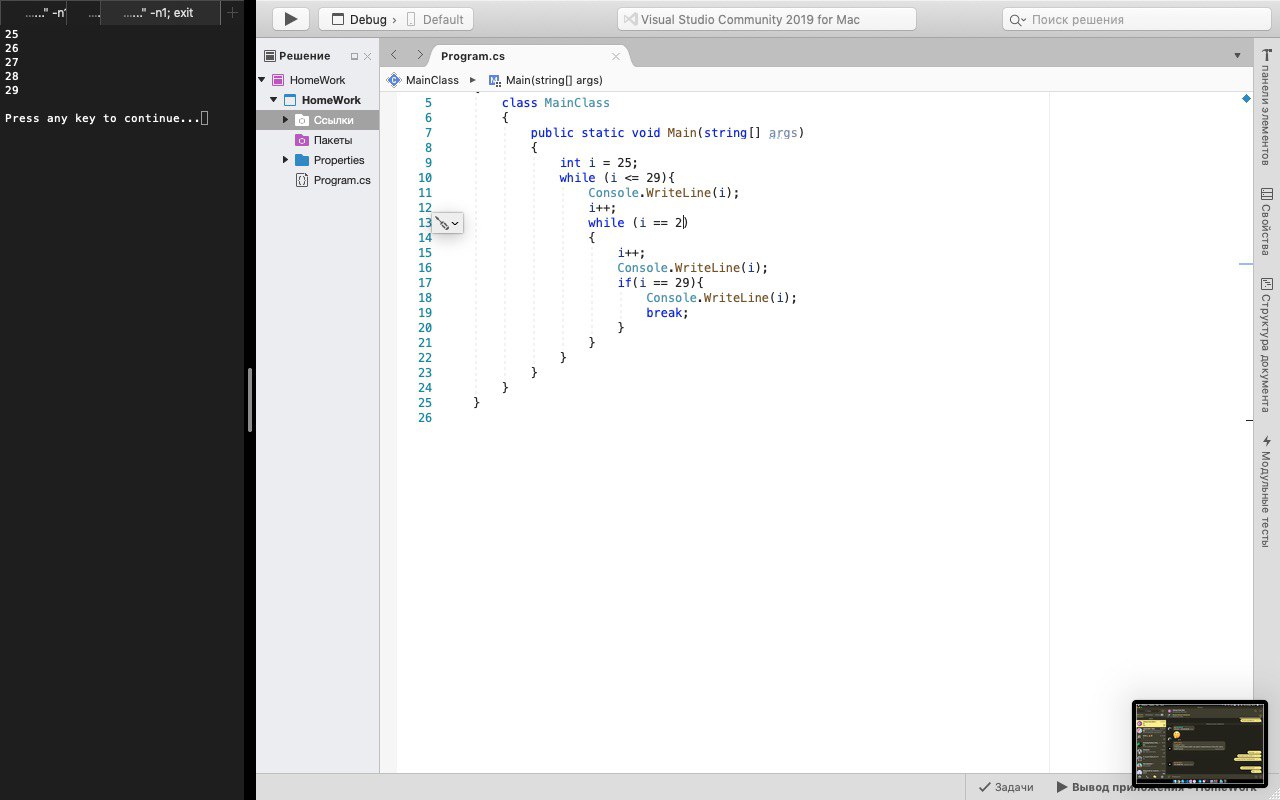The height and width of the screenshot is (800, 1280).
Task: Open the Задачи tasks pad
Action: 1006,787
